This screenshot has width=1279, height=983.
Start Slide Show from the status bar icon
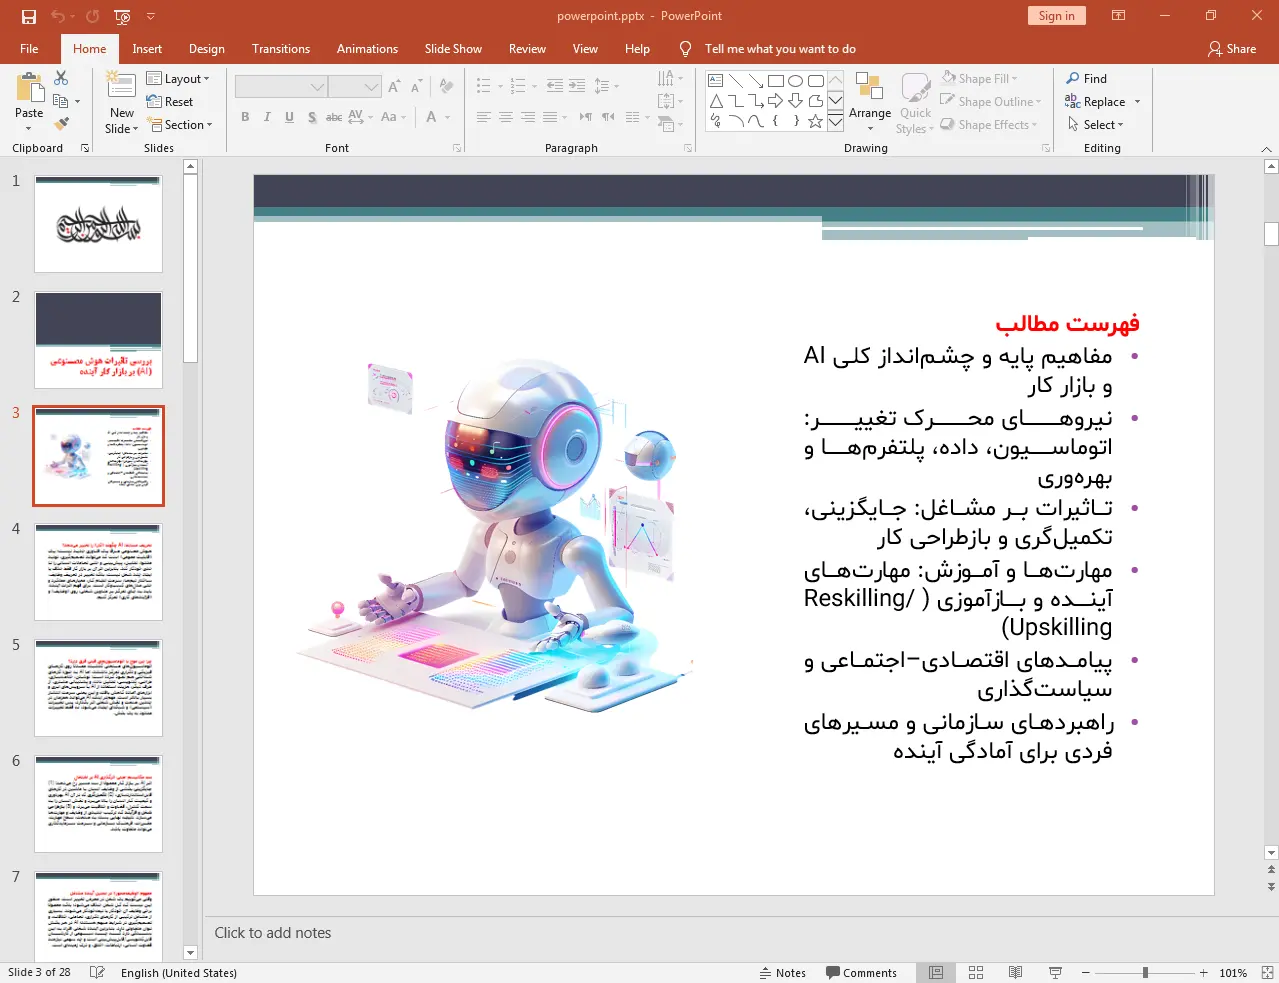pyautogui.click(x=1055, y=972)
